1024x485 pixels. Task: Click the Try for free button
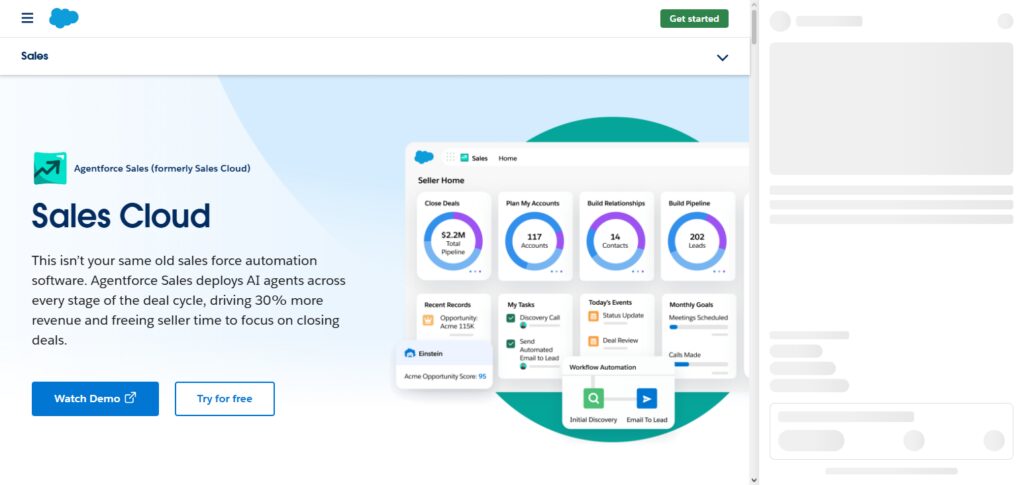point(225,399)
